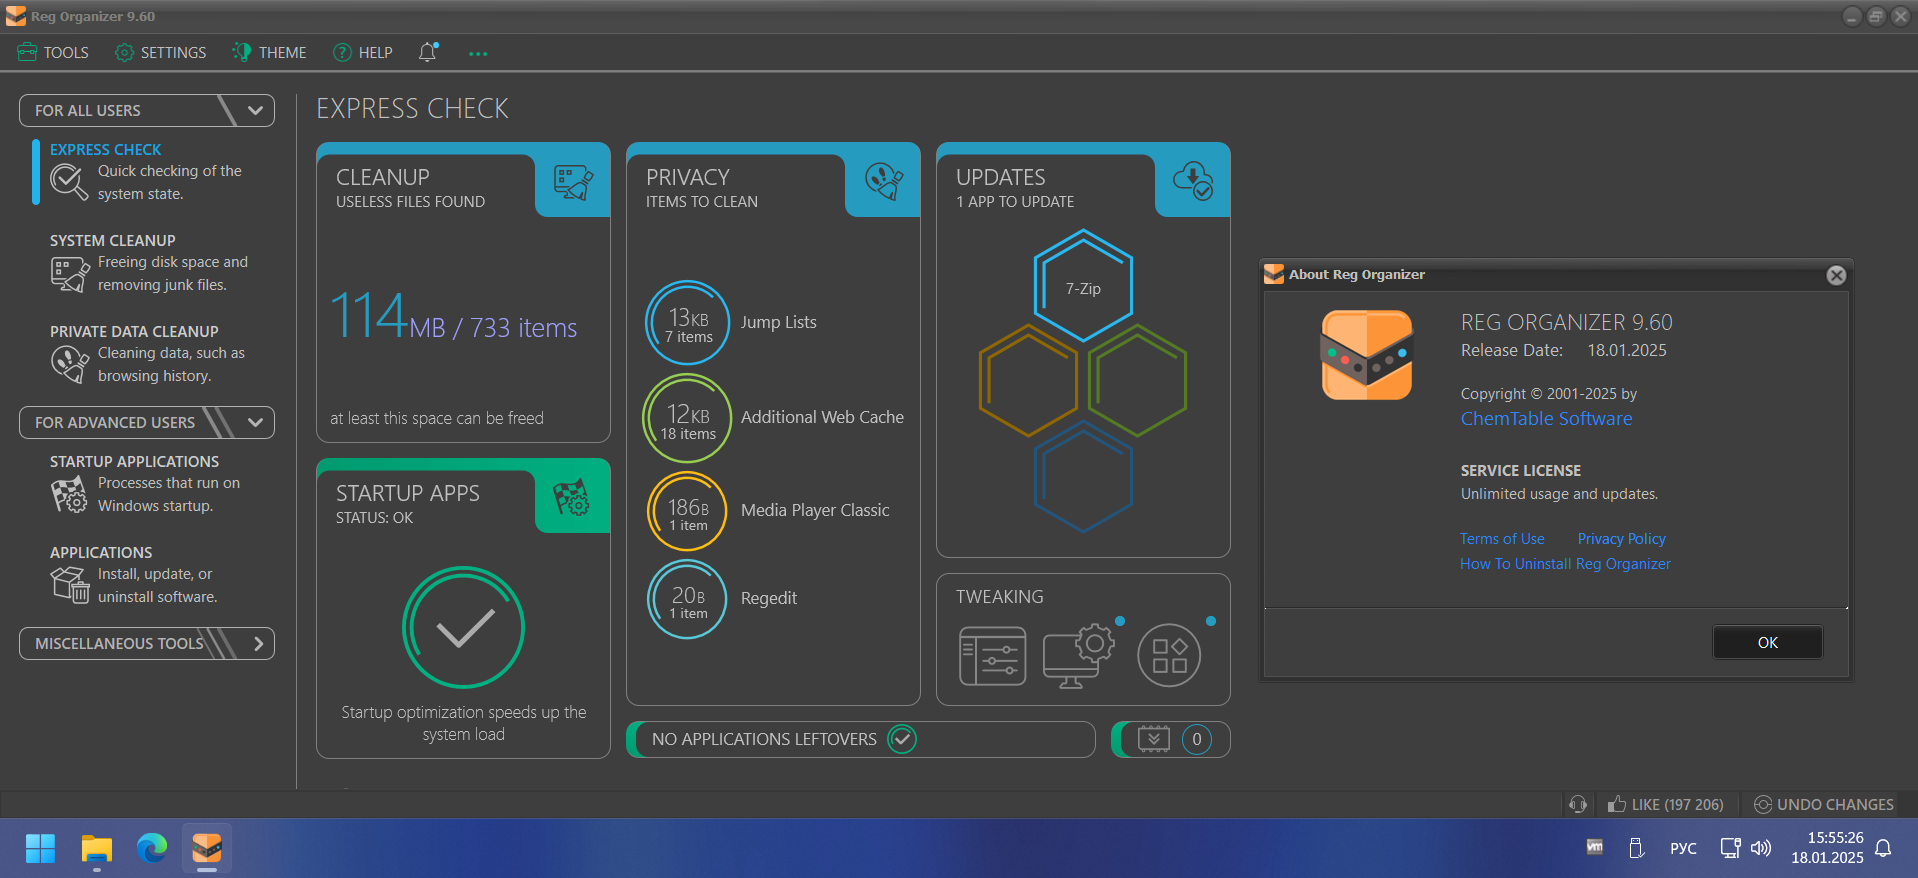Viewport: 1918px width, 878px height.
Task: Open the THEME menu
Action: pos(269,52)
